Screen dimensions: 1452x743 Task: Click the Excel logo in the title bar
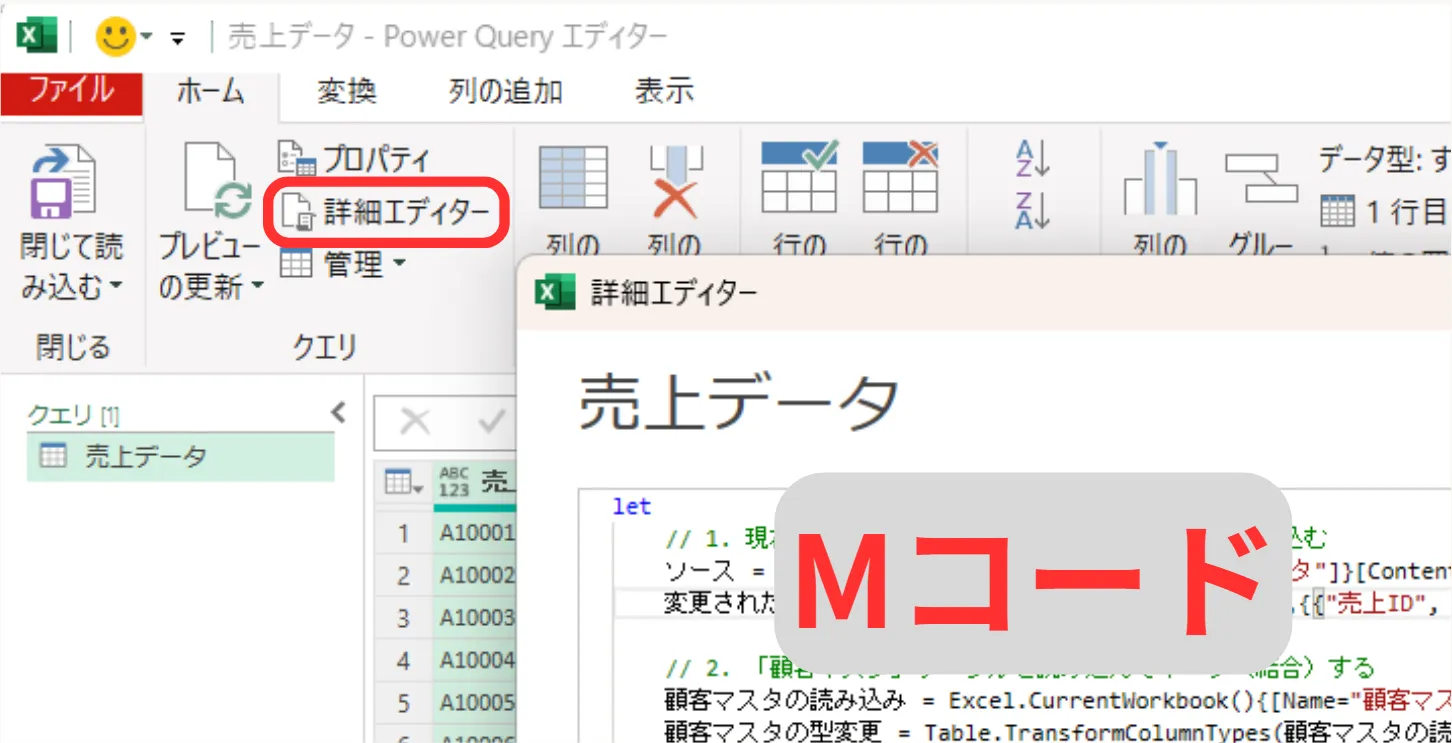point(37,37)
